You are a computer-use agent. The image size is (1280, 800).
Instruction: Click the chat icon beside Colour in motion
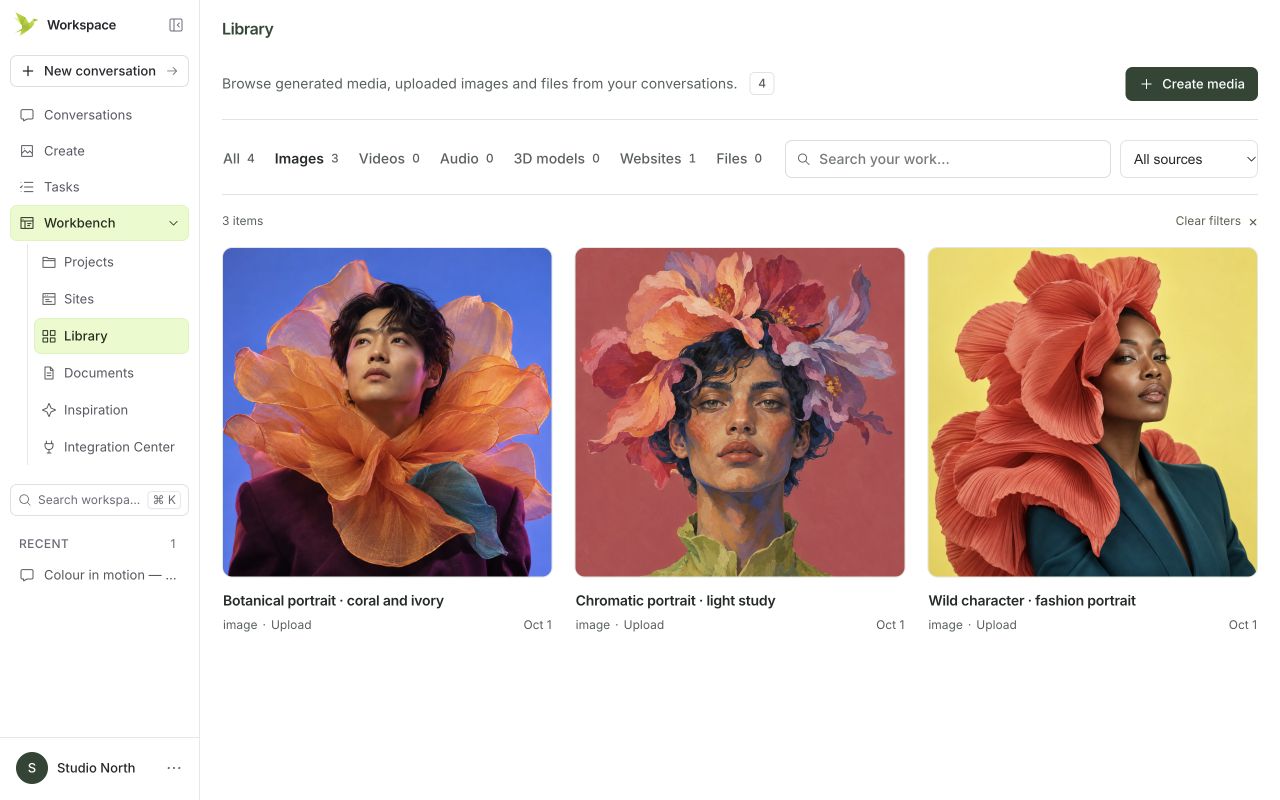[x=27, y=575]
